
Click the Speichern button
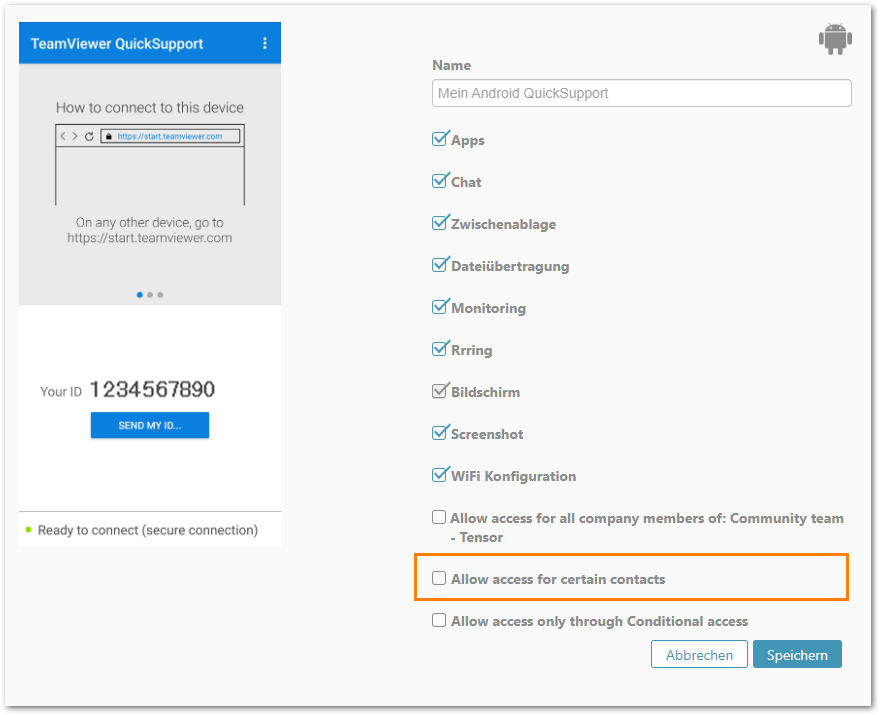coord(797,654)
